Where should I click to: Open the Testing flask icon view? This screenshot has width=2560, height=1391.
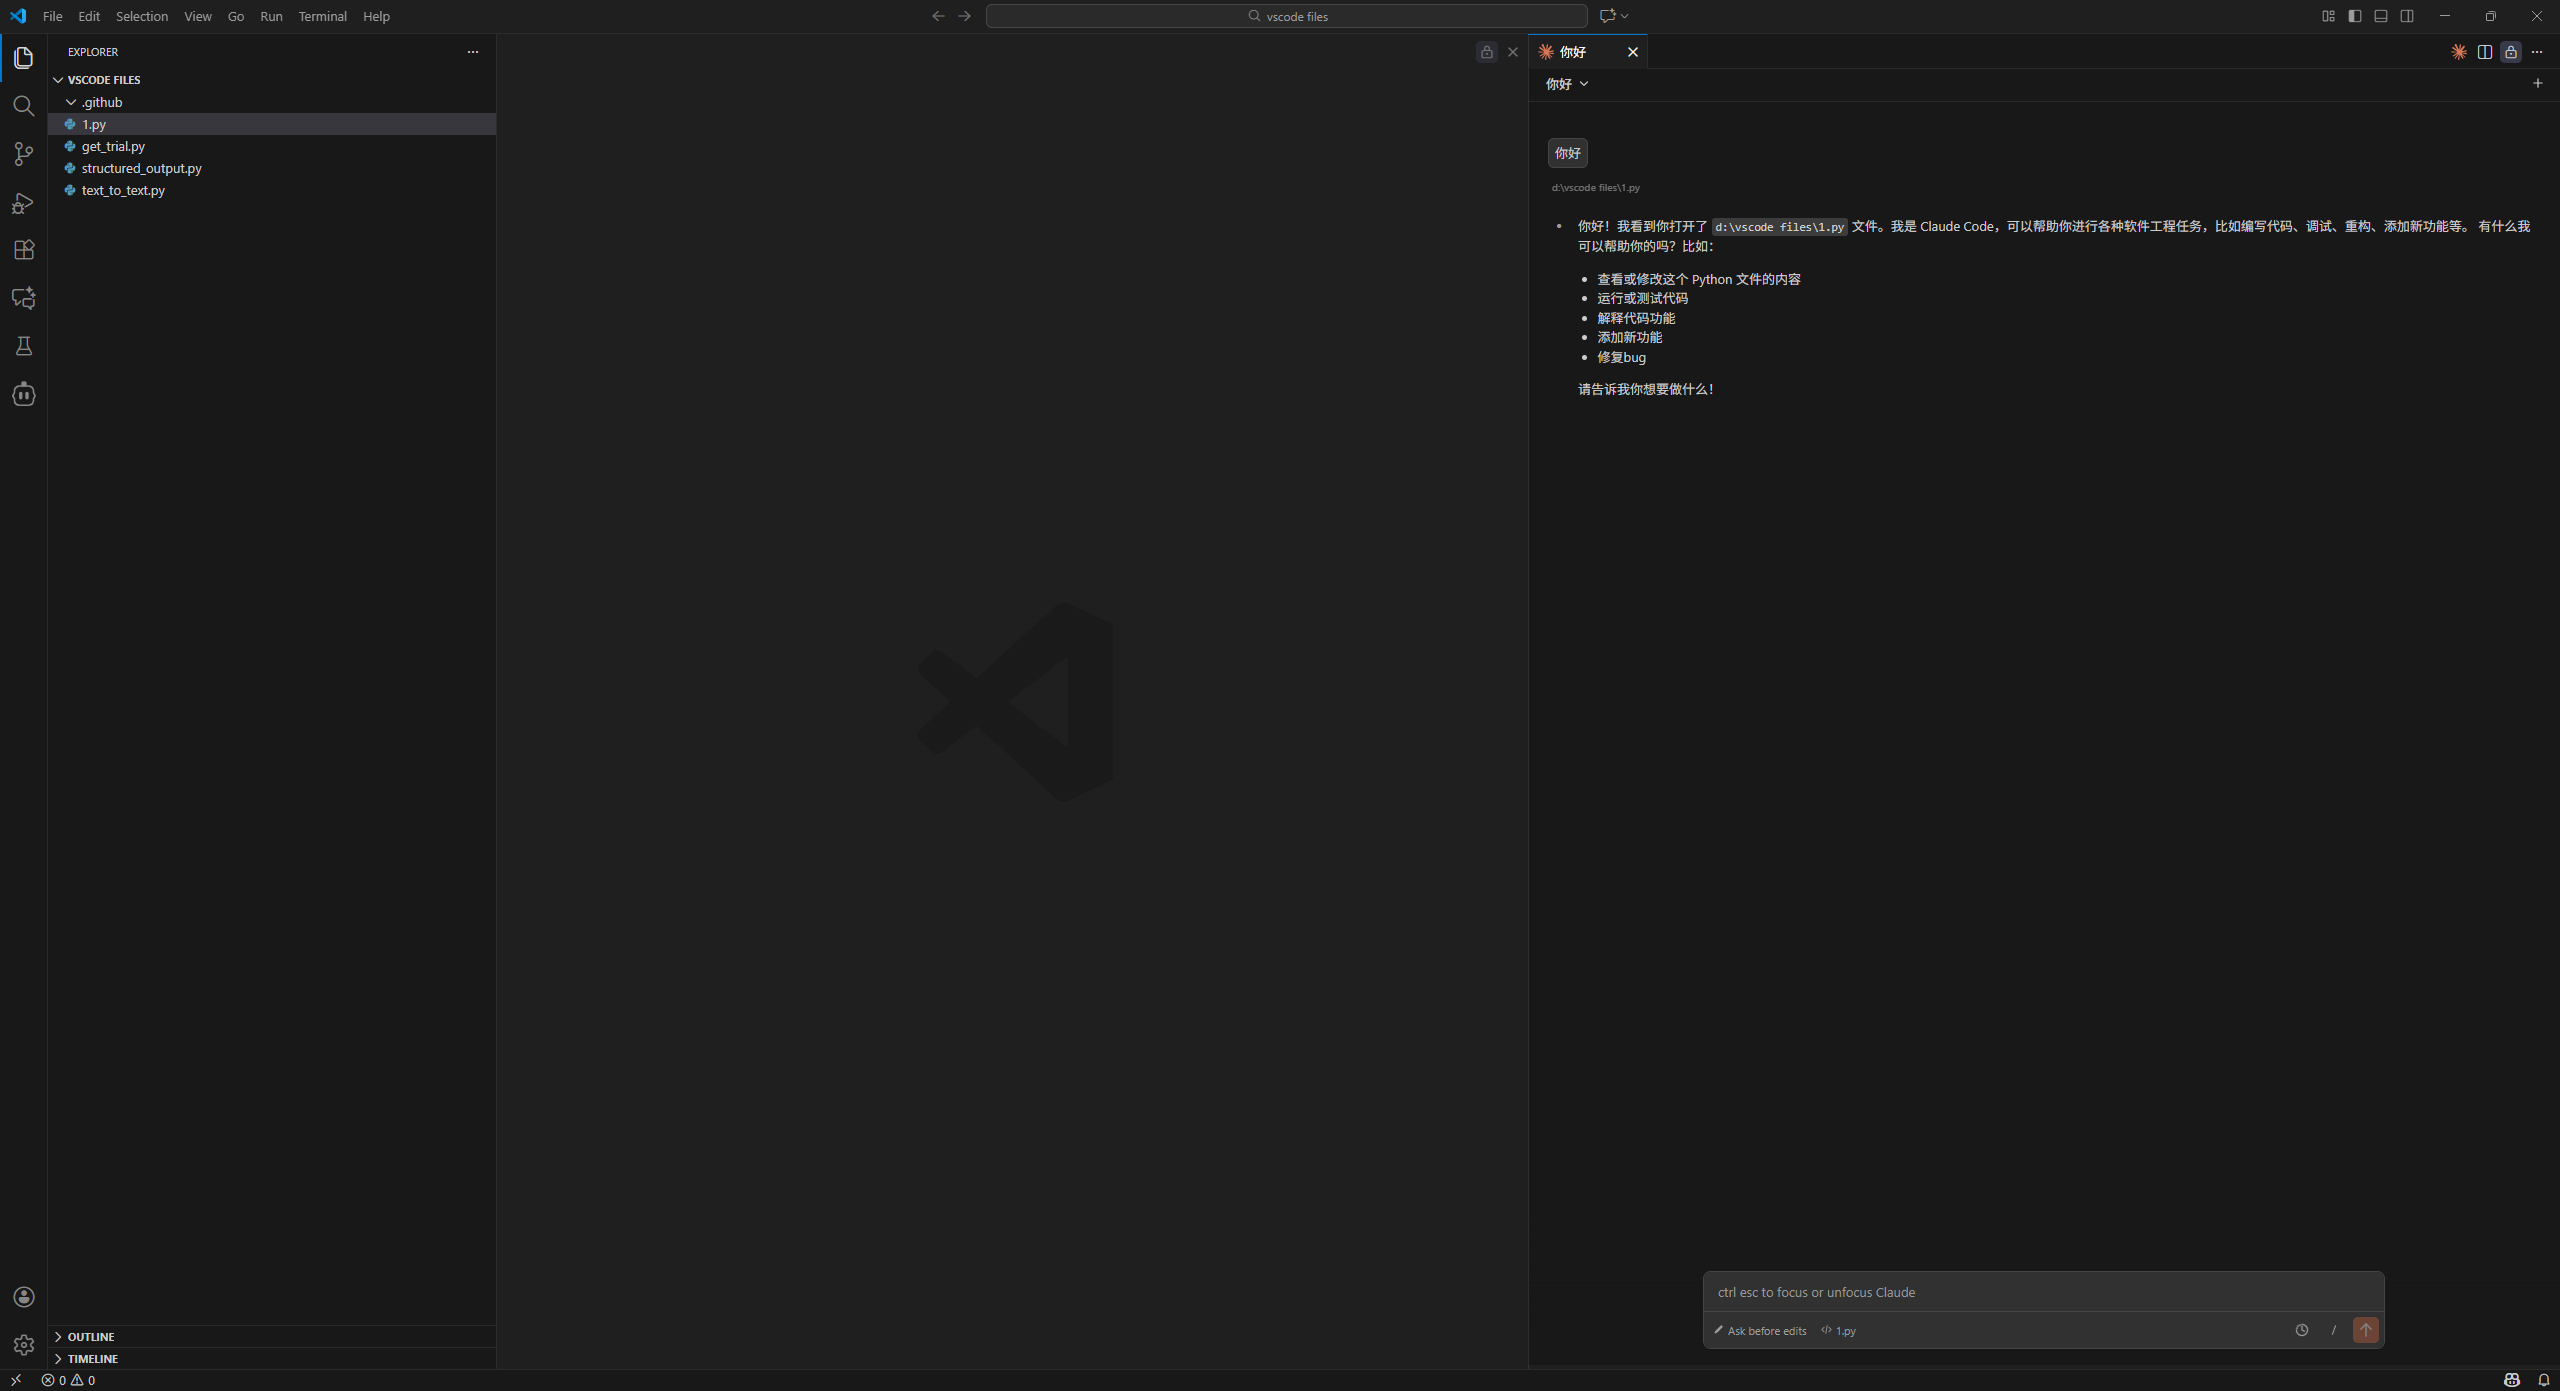[23, 346]
